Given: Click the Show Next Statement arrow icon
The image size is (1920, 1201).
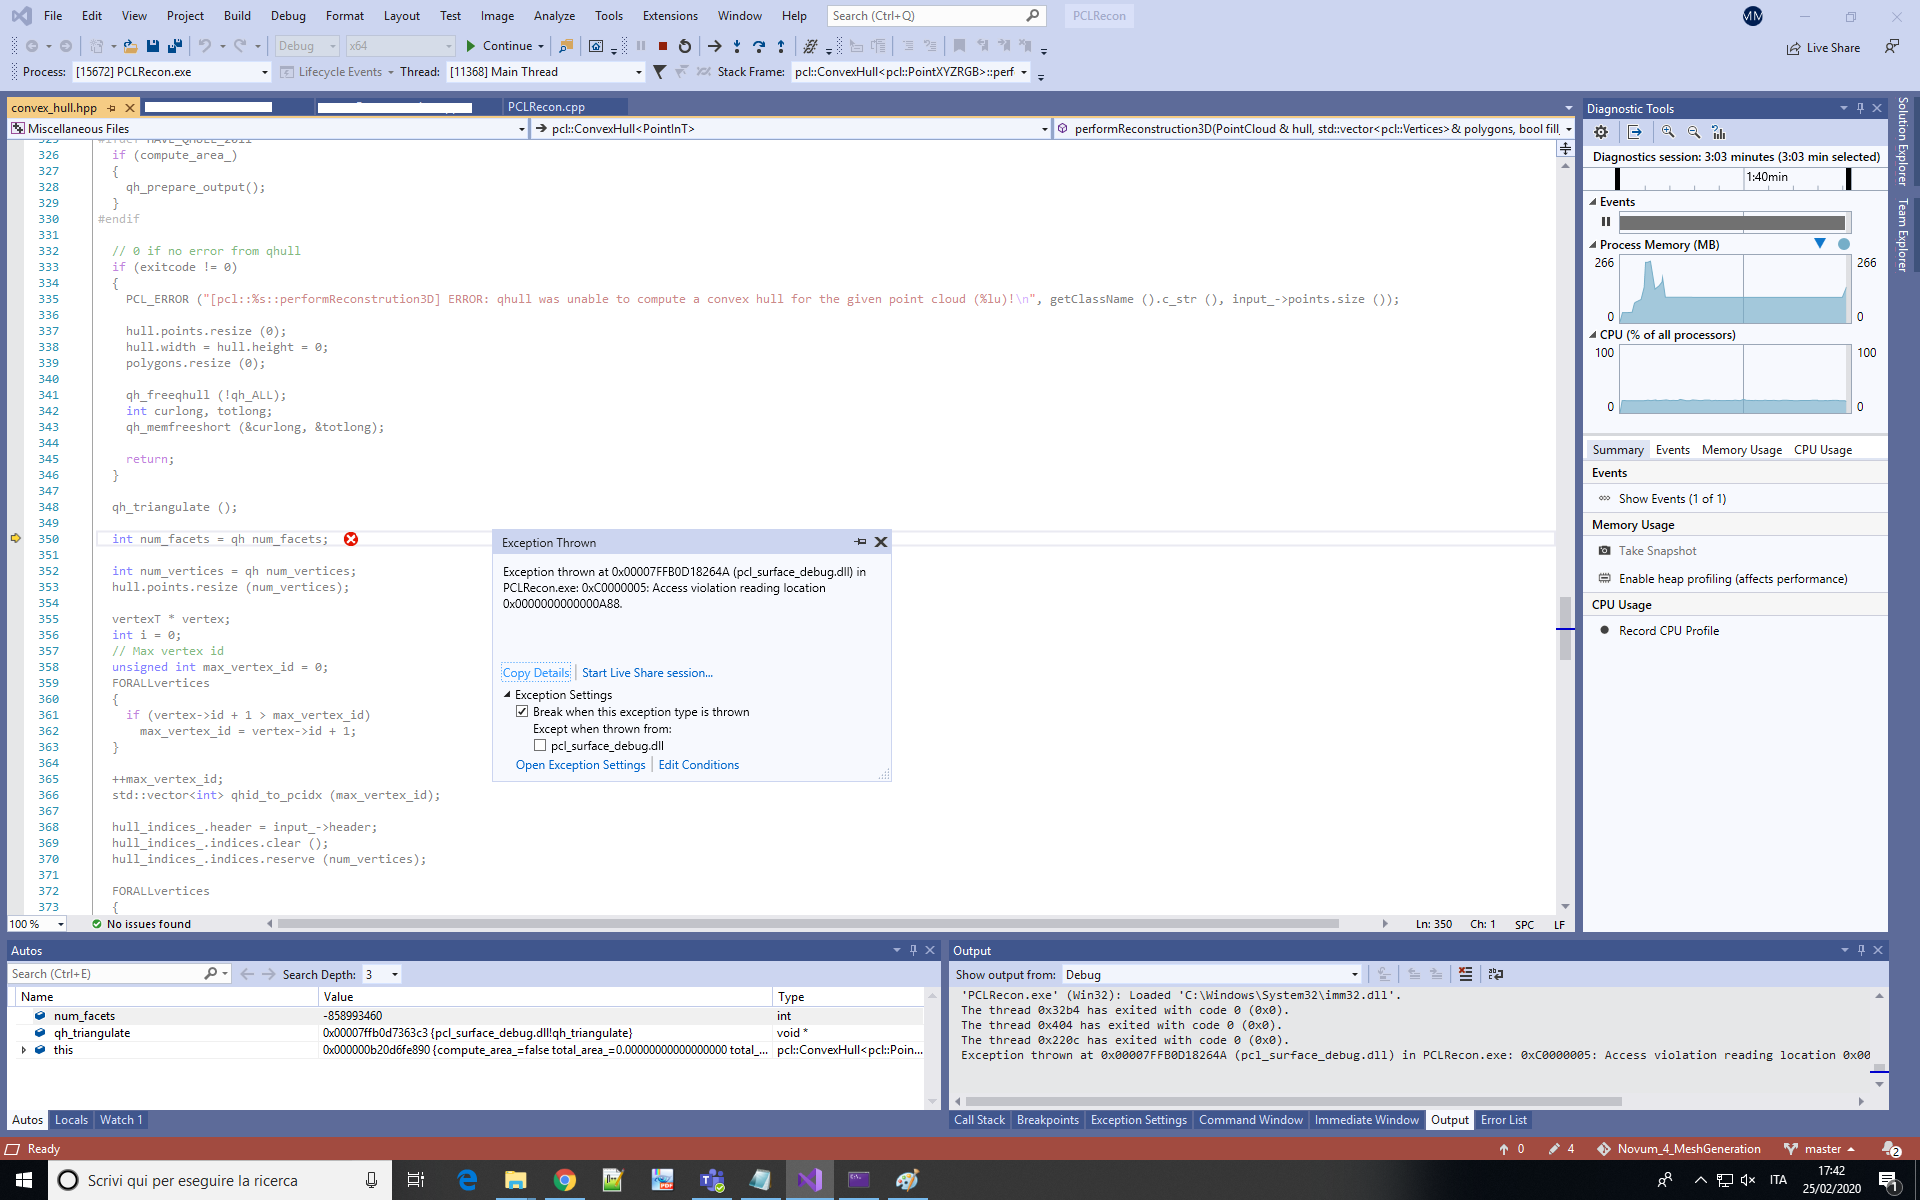Looking at the screenshot, I should [x=714, y=46].
